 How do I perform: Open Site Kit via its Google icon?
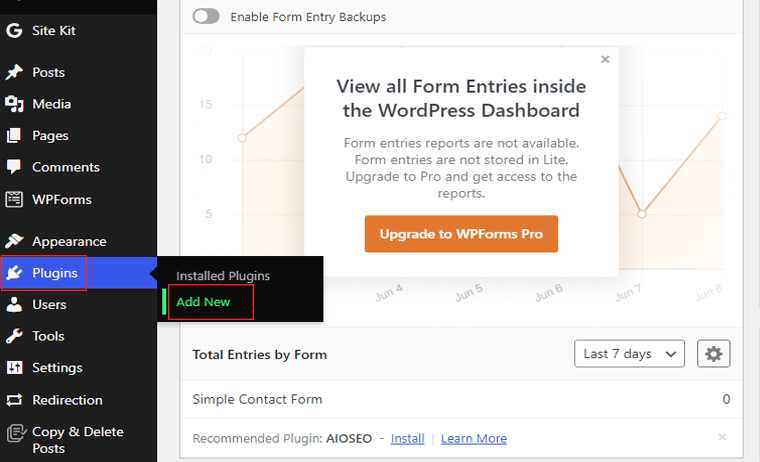pyautogui.click(x=14, y=31)
